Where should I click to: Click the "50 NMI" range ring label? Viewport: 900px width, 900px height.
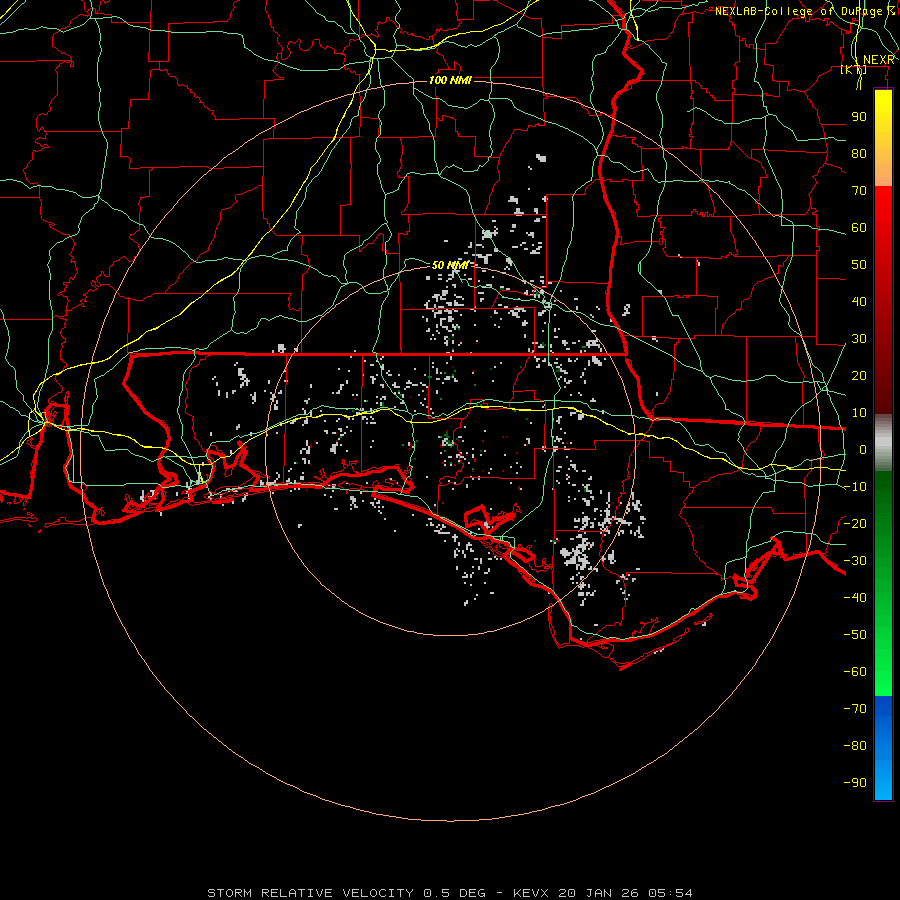click(450, 265)
